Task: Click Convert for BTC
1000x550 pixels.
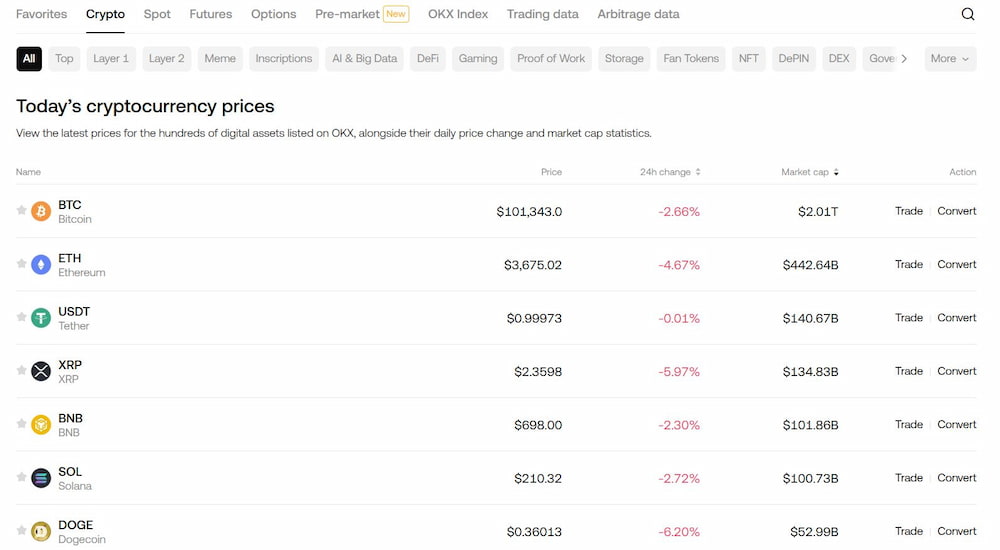Action: (x=957, y=211)
